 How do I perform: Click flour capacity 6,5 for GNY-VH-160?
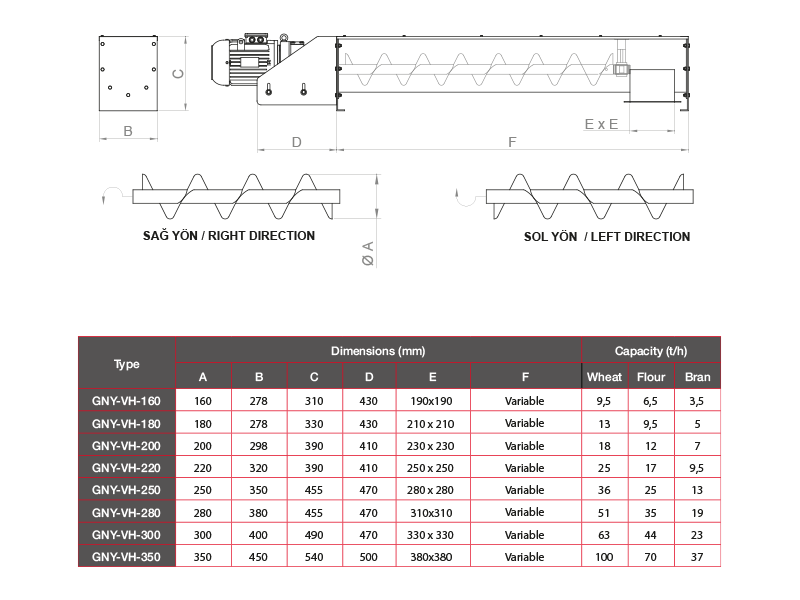tap(650, 401)
